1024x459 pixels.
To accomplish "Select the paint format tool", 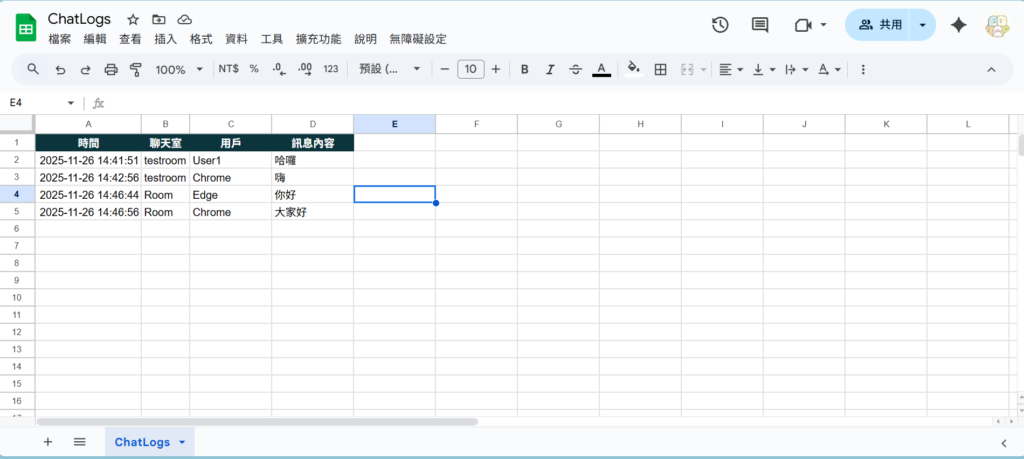I will pyautogui.click(x=137, y=69).
